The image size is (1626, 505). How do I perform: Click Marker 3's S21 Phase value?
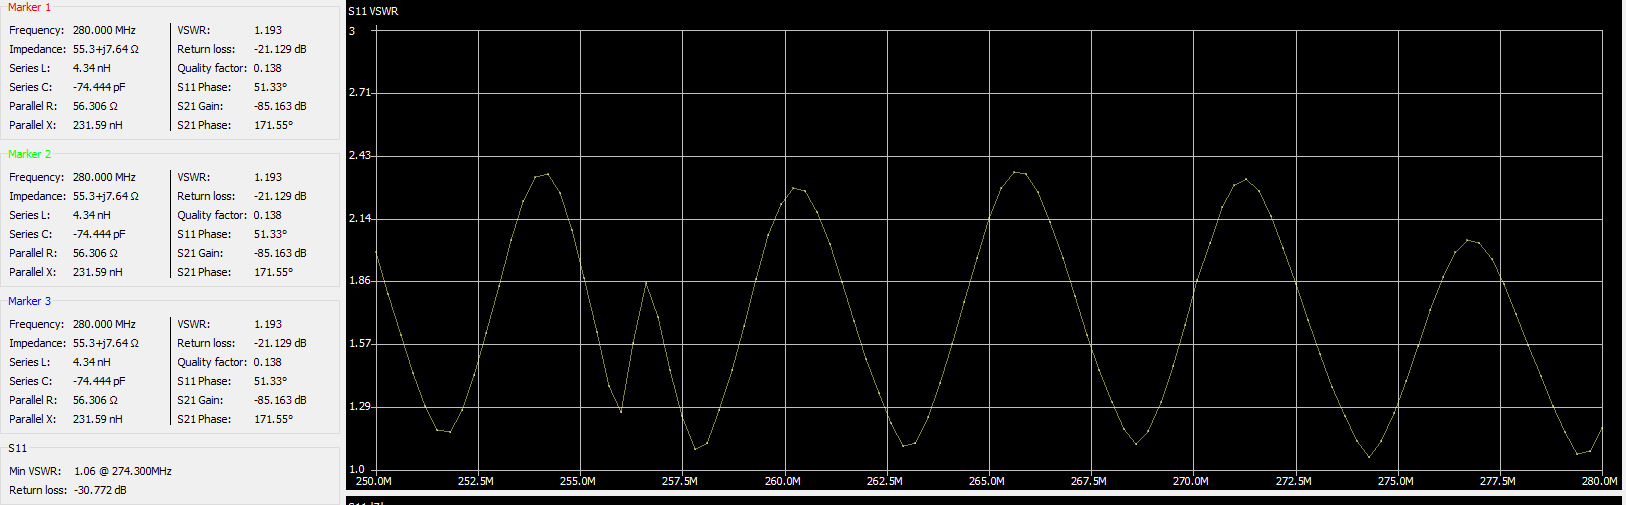(273, 419)
